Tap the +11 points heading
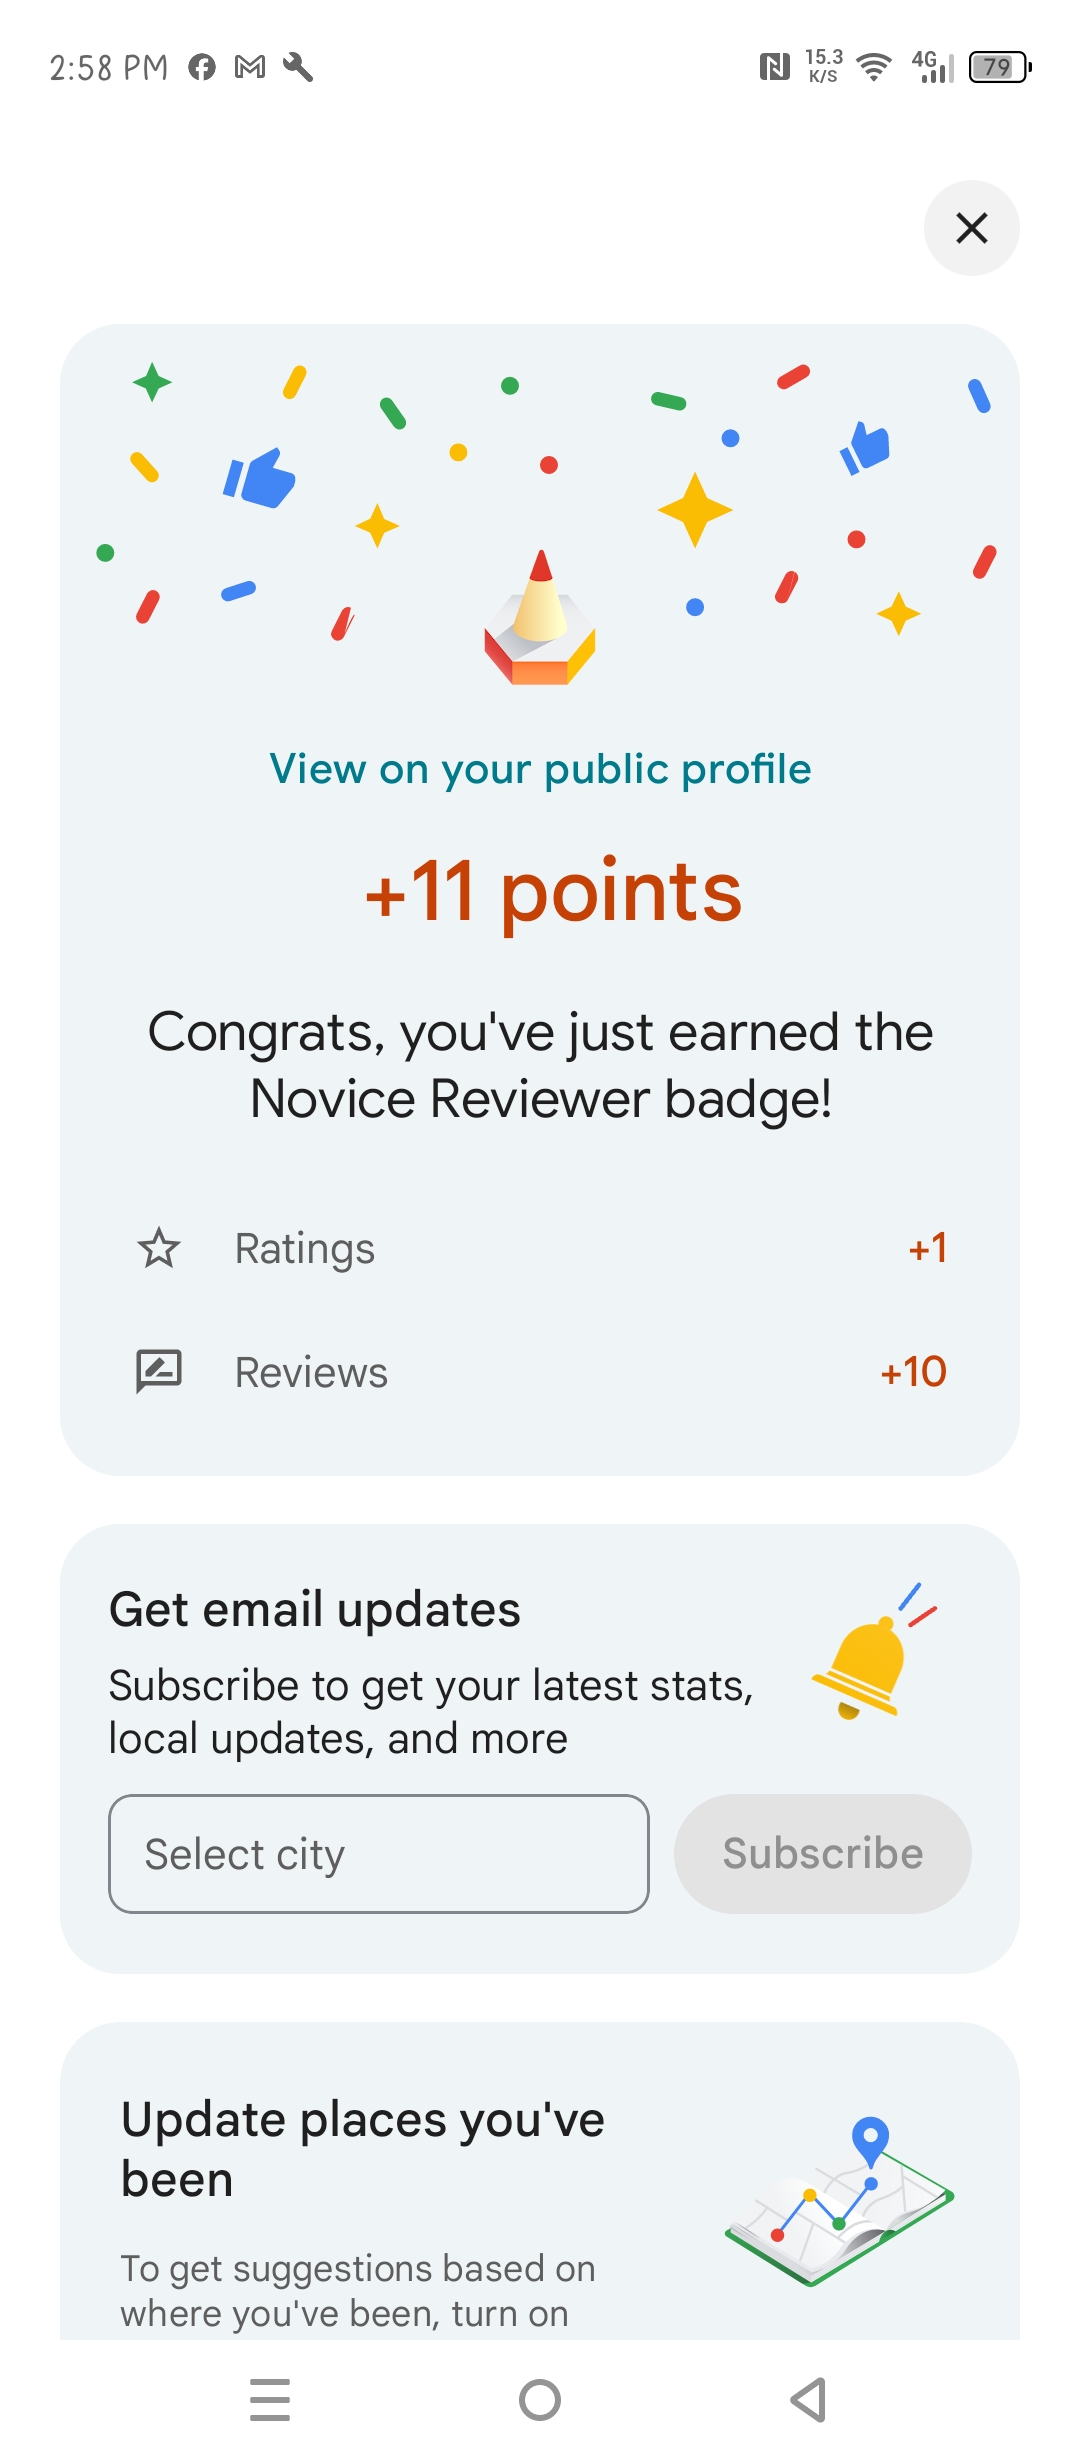This screenshot has width=1080, height=2460. pyautogui.click(x=553, y=891)
